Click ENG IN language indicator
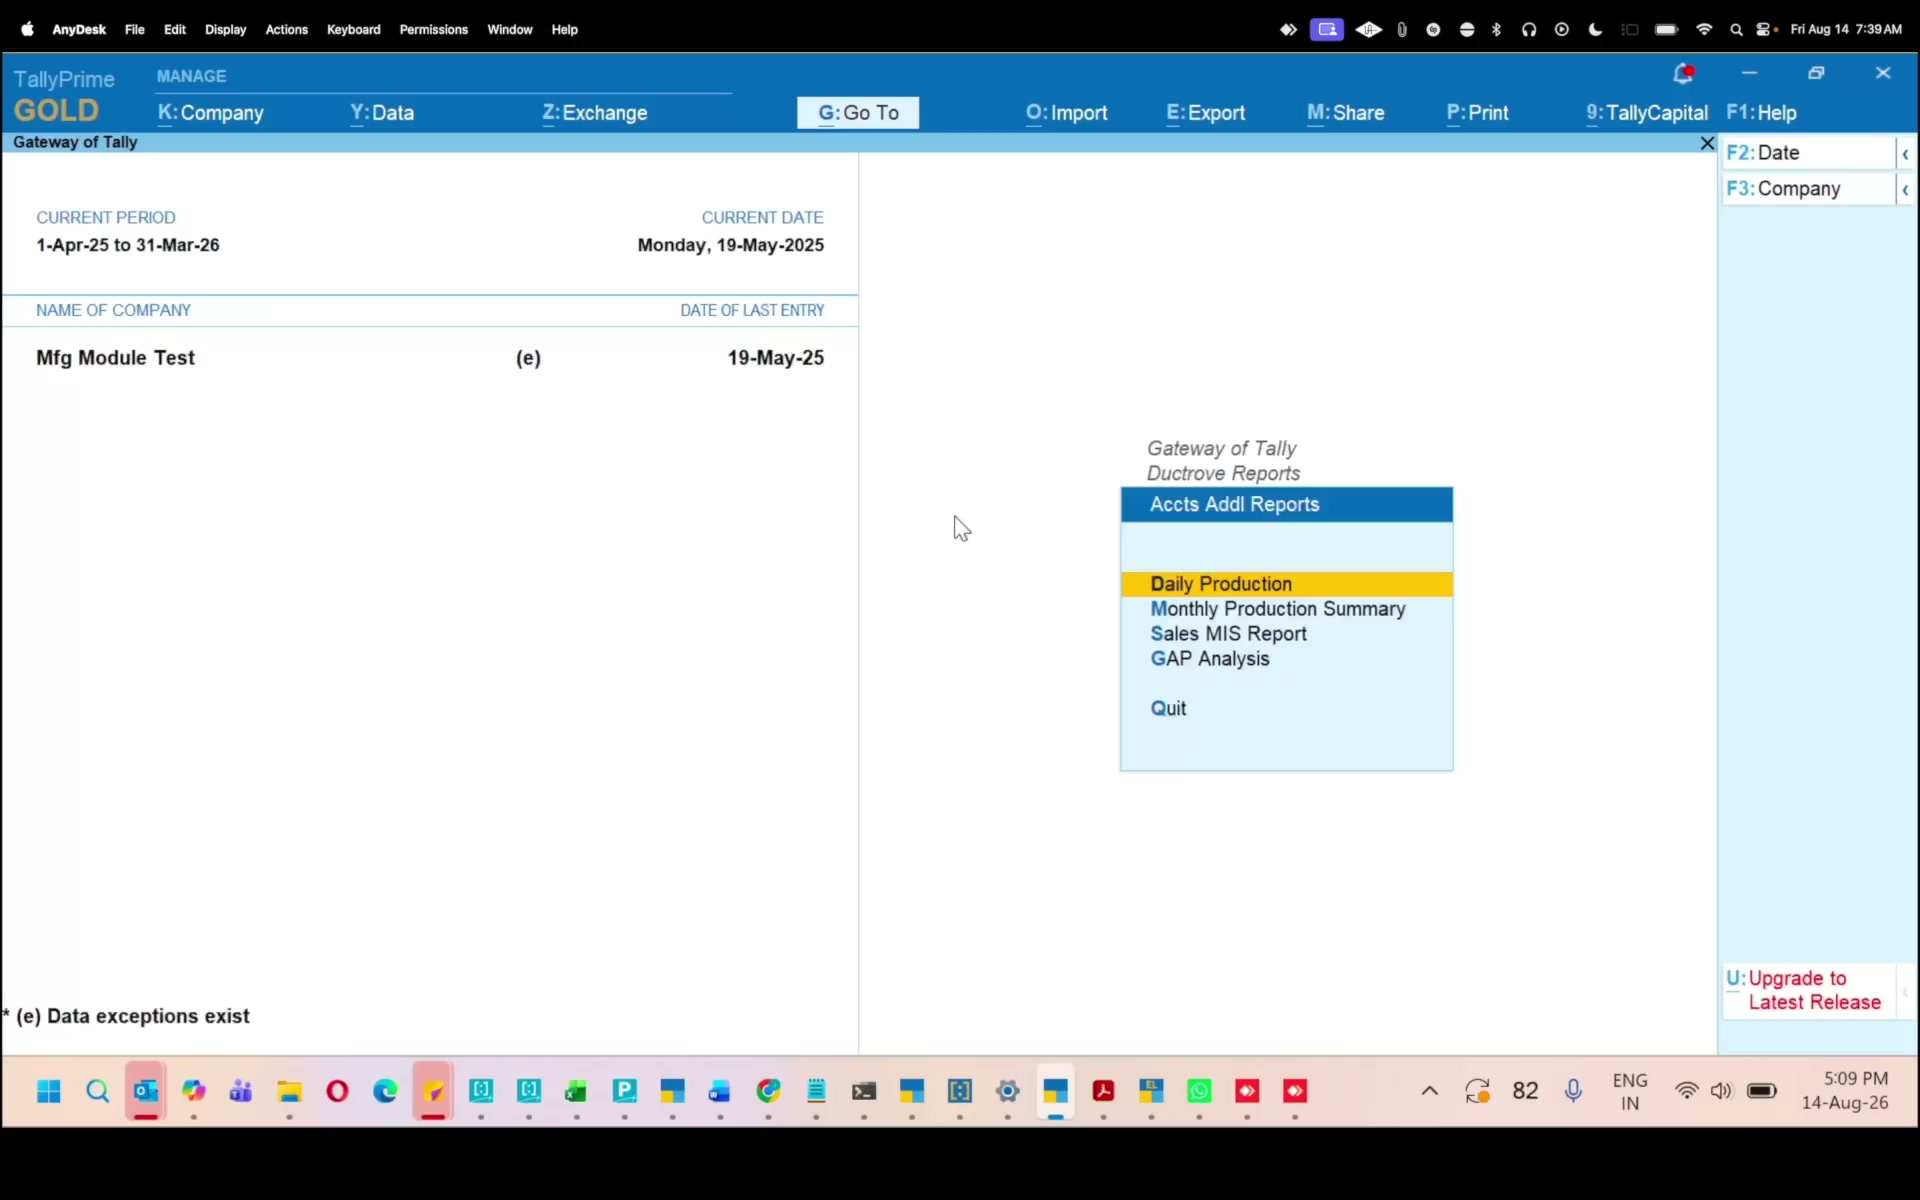 1630,1092
